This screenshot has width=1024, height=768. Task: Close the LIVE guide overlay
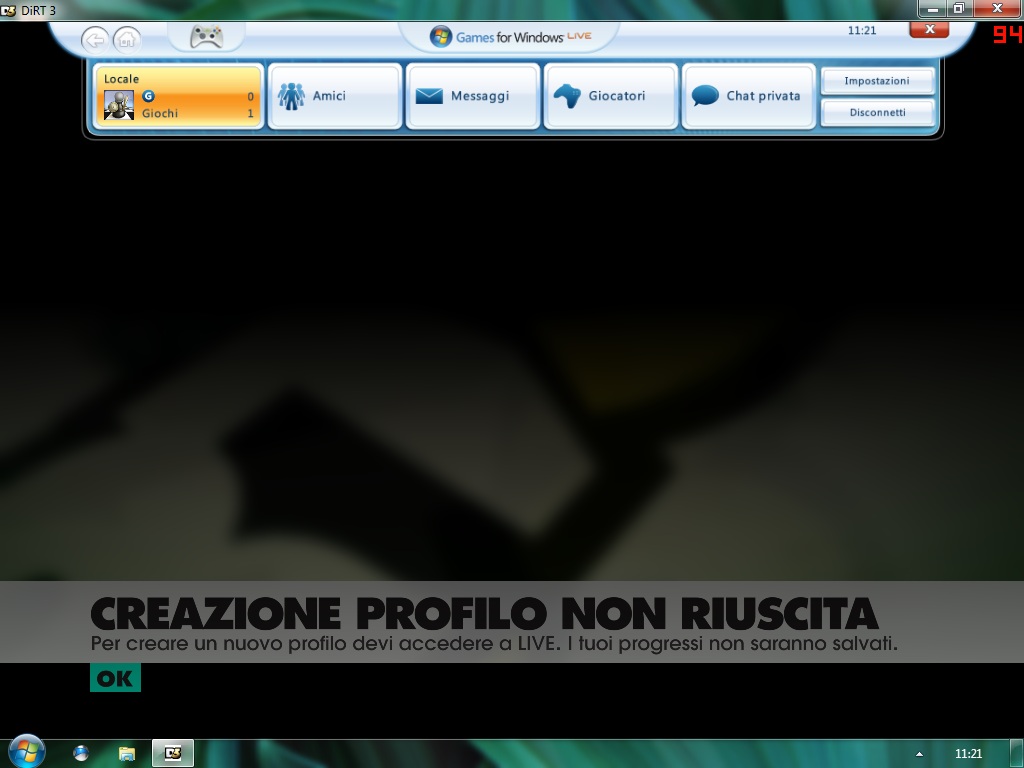click(929, 29)
